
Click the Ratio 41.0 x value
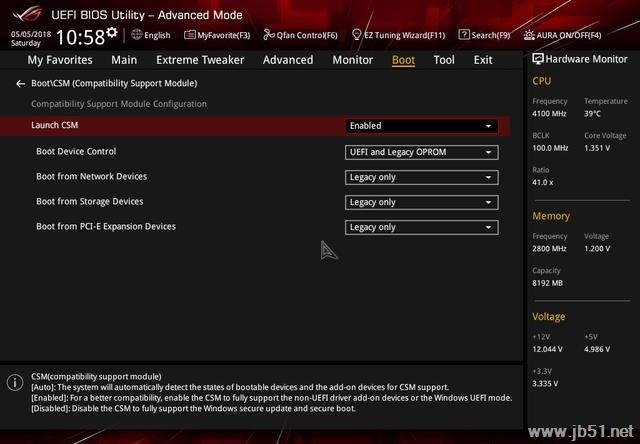click(543, 182)
